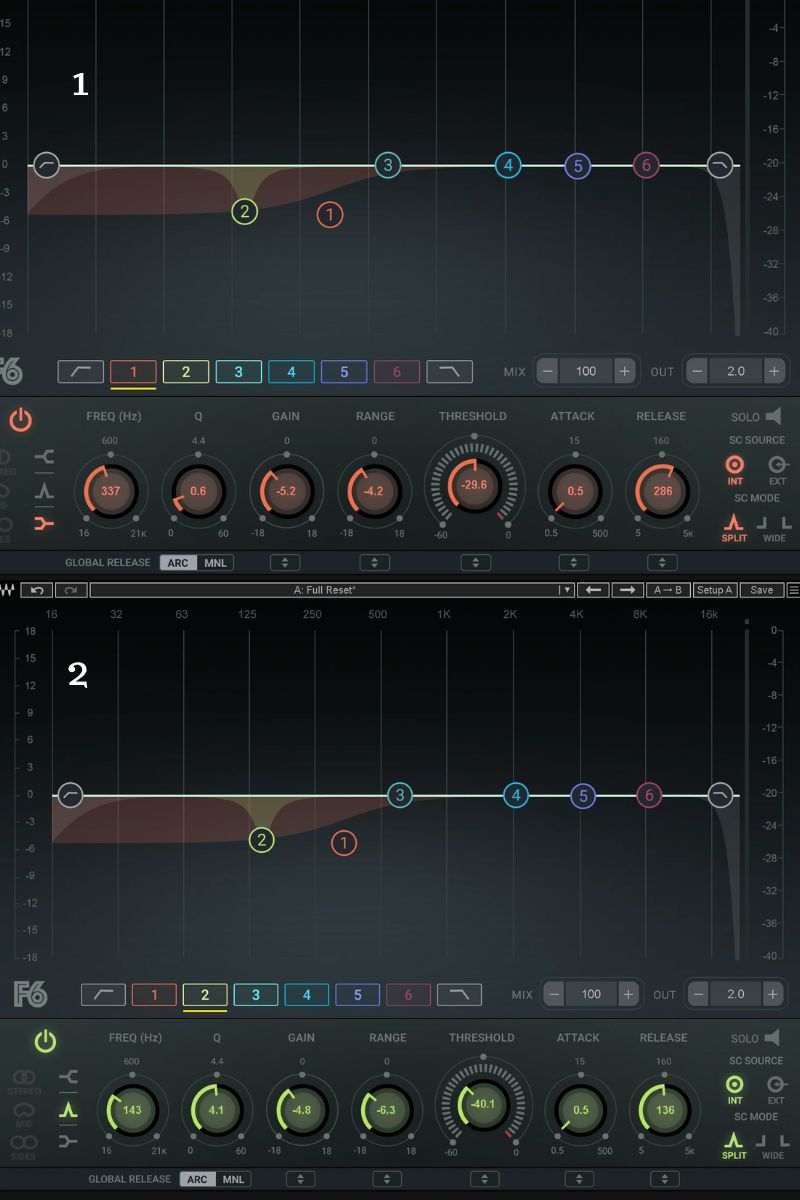The height and width of the screenshot is (1200, 800).
Task: Load the next preset with the right arrow
Action: point(627,590)
